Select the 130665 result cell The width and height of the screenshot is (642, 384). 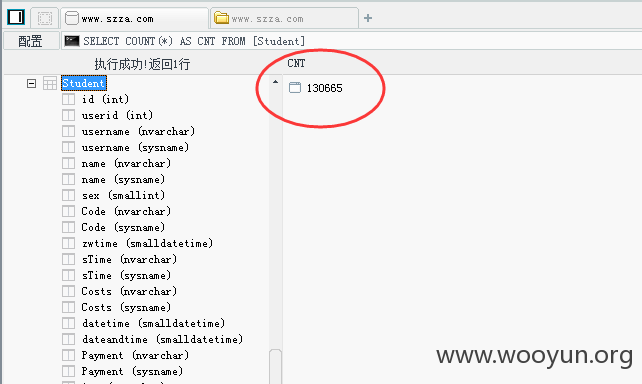coord(324,88)
